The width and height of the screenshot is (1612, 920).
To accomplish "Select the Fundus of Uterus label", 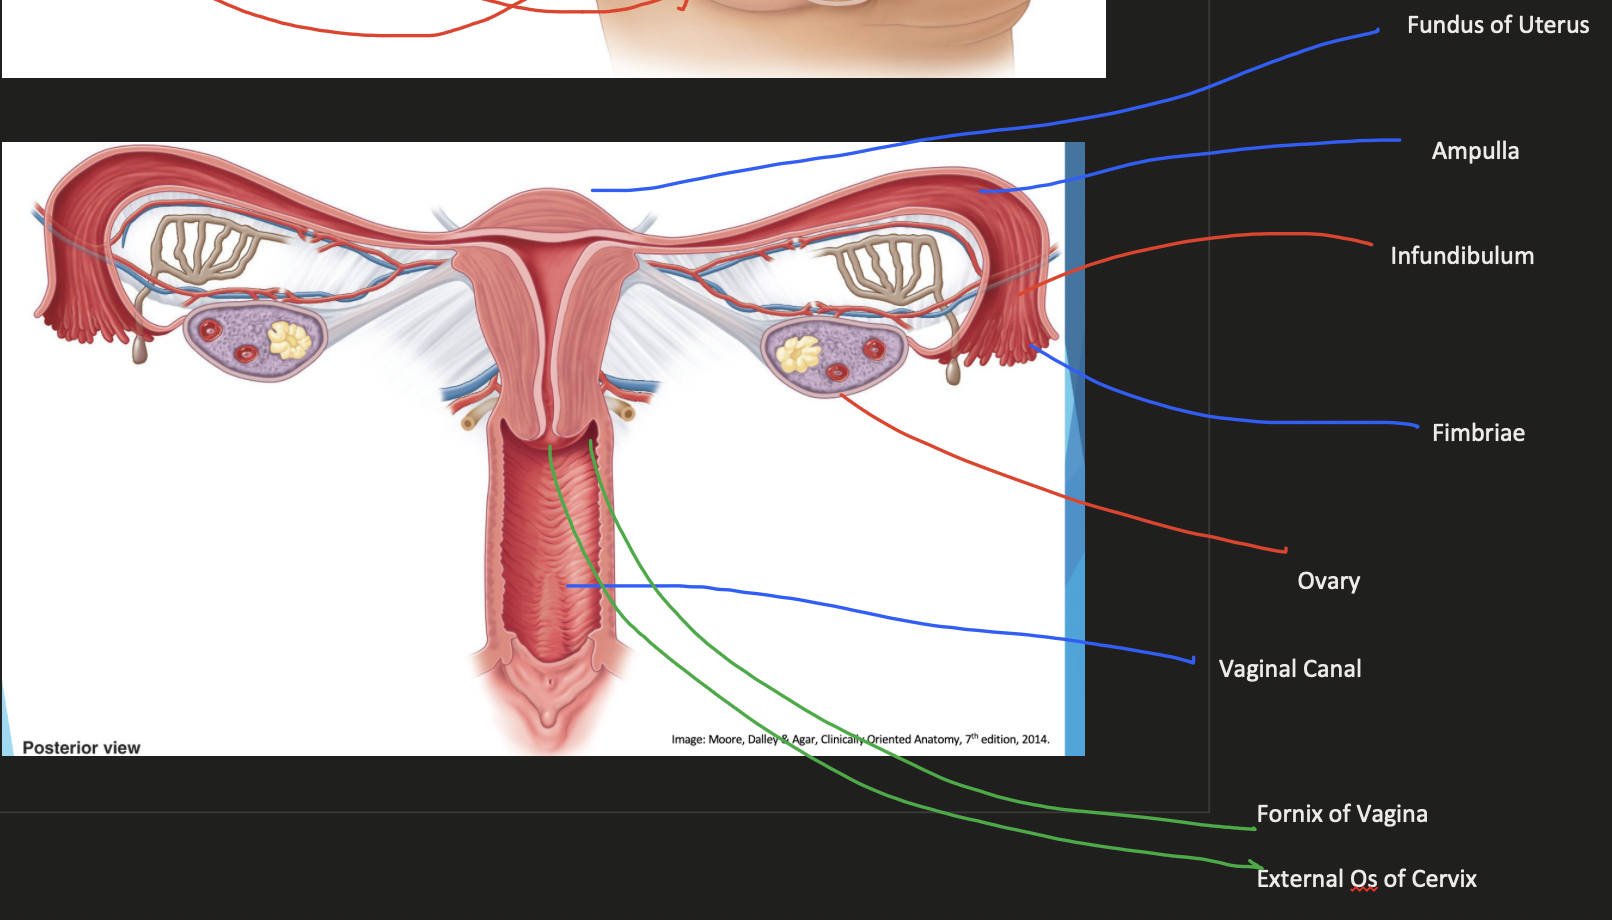I will point(1497,25).
